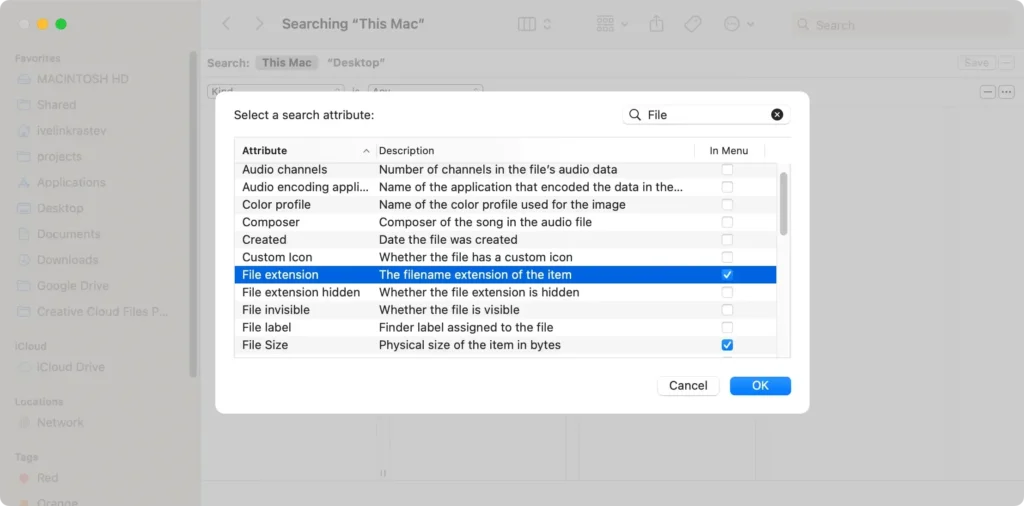The width and height of the screenshot is (1024, 506).
Task: Select the Created attribute row
Action: tap(505, 240)
